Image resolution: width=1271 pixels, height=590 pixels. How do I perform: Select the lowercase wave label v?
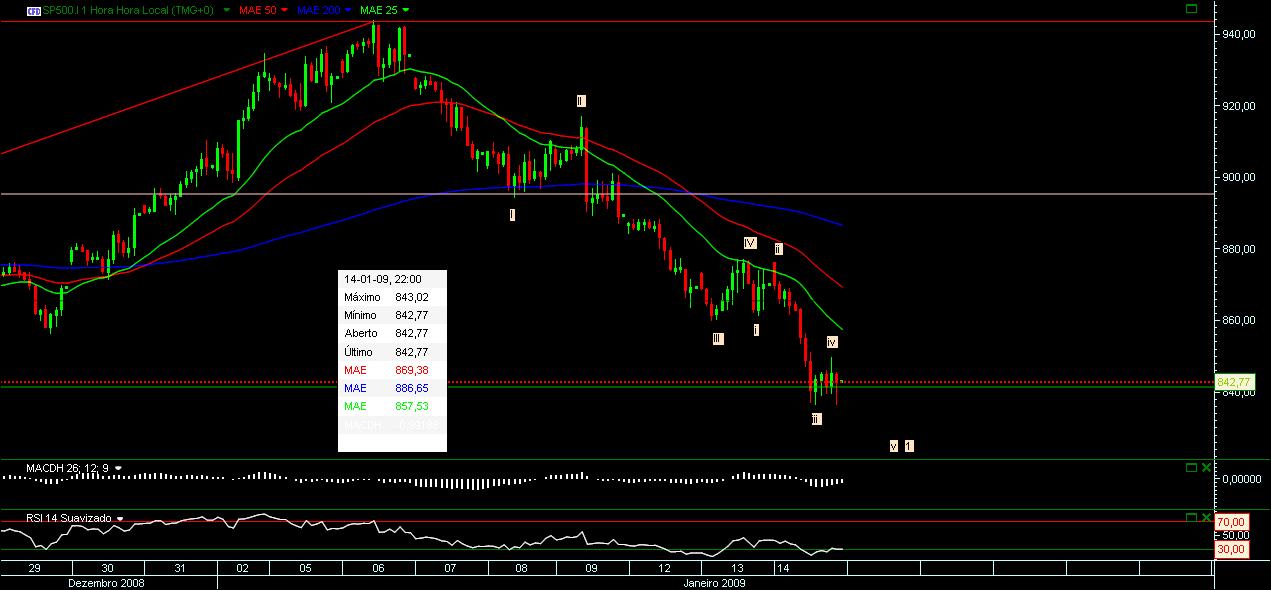click(x=893, y=446)
